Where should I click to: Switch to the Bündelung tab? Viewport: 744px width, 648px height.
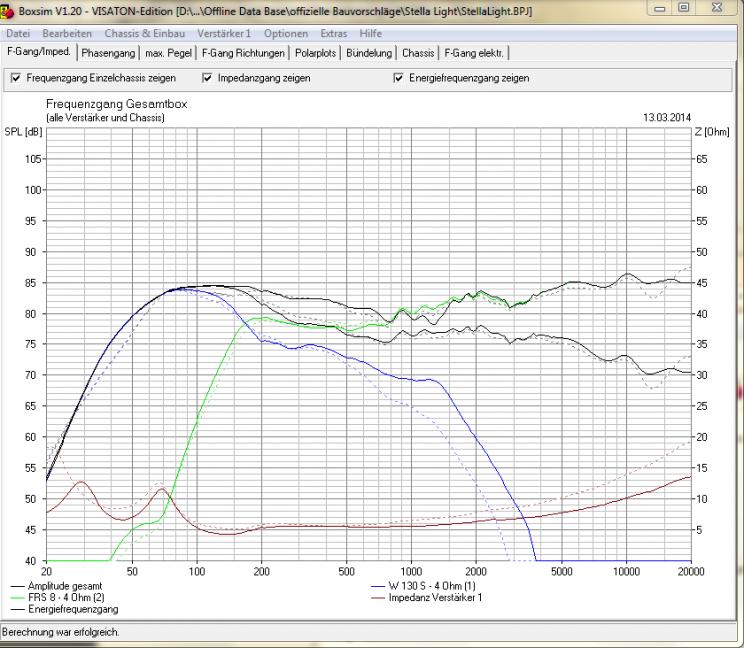point(369,52)
